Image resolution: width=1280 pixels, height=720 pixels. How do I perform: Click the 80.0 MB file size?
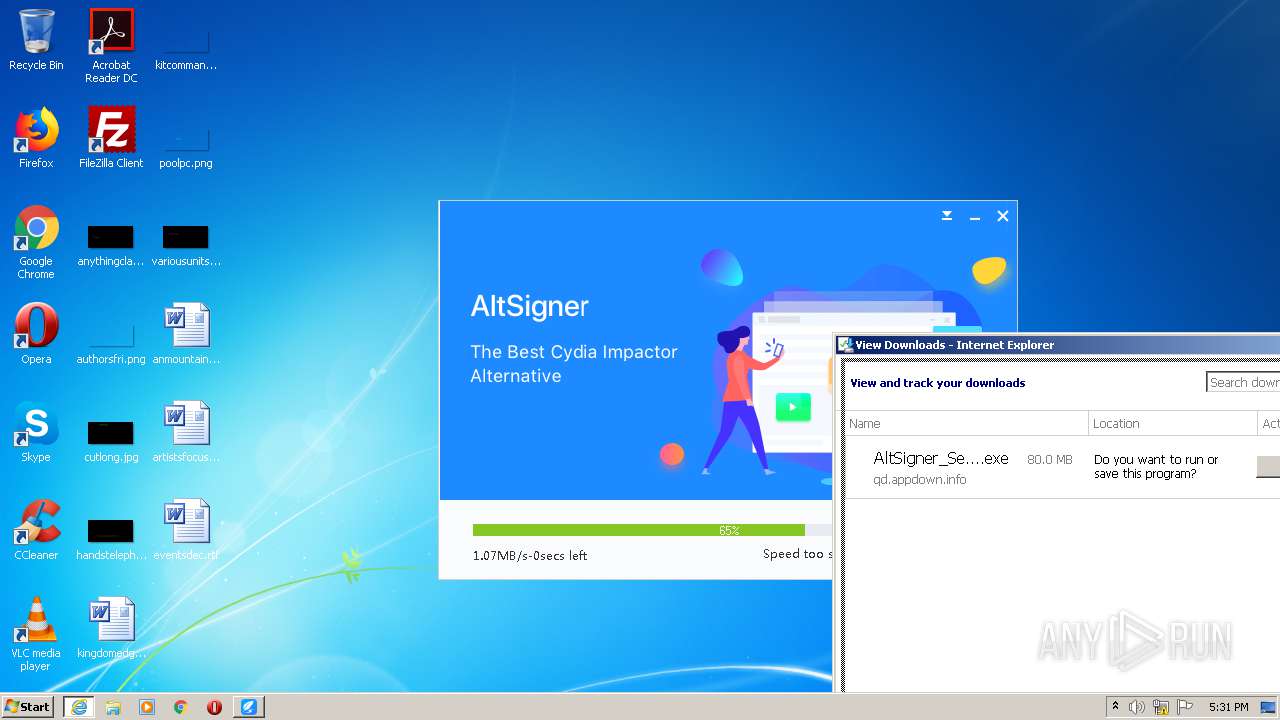1049,459
